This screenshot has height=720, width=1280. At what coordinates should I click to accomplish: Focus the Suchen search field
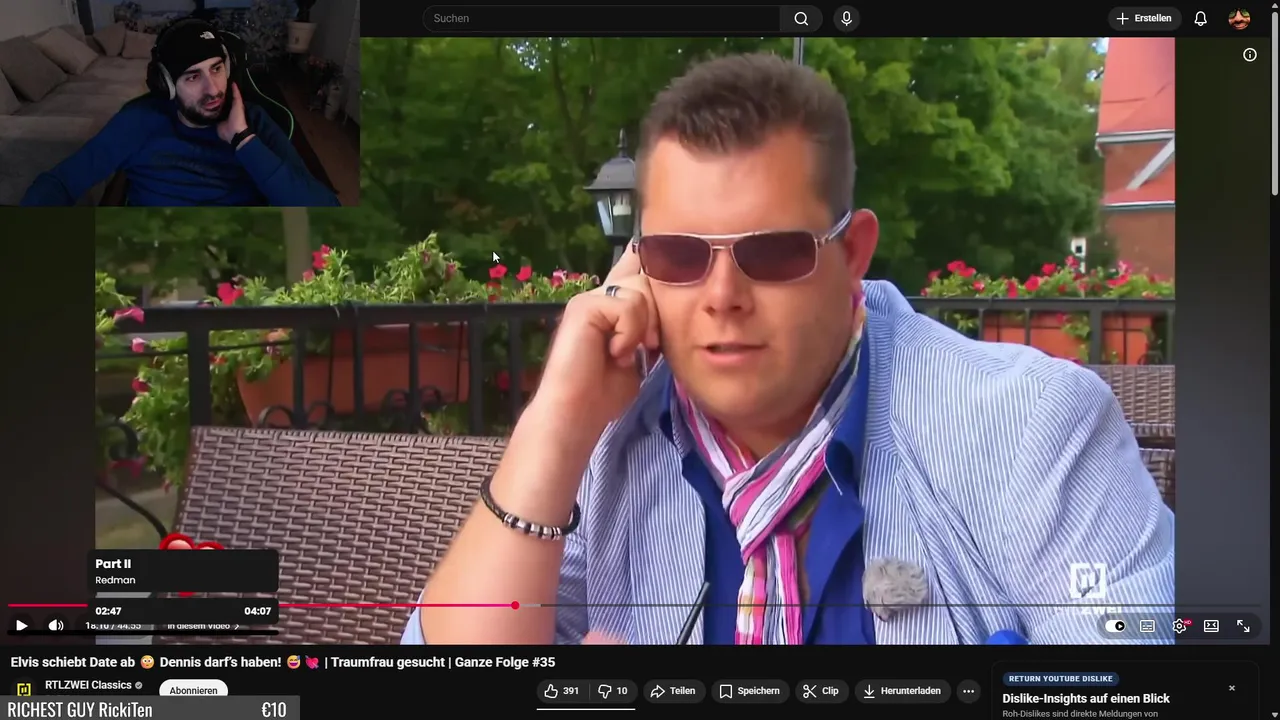(602, 18)
